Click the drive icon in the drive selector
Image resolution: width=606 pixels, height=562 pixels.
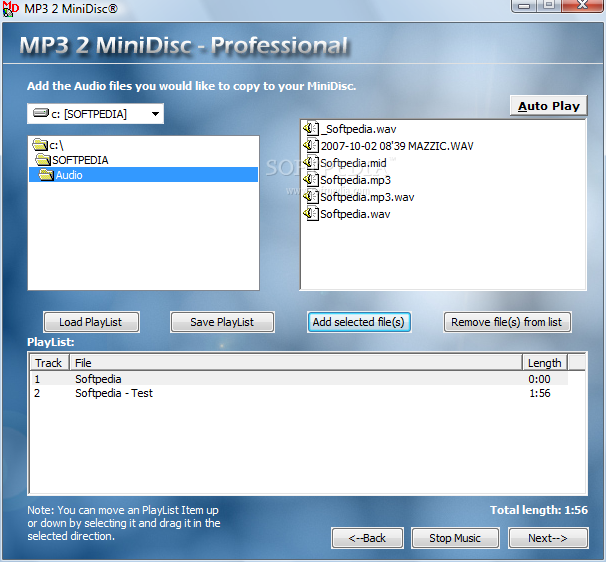[x=41, y=113]
